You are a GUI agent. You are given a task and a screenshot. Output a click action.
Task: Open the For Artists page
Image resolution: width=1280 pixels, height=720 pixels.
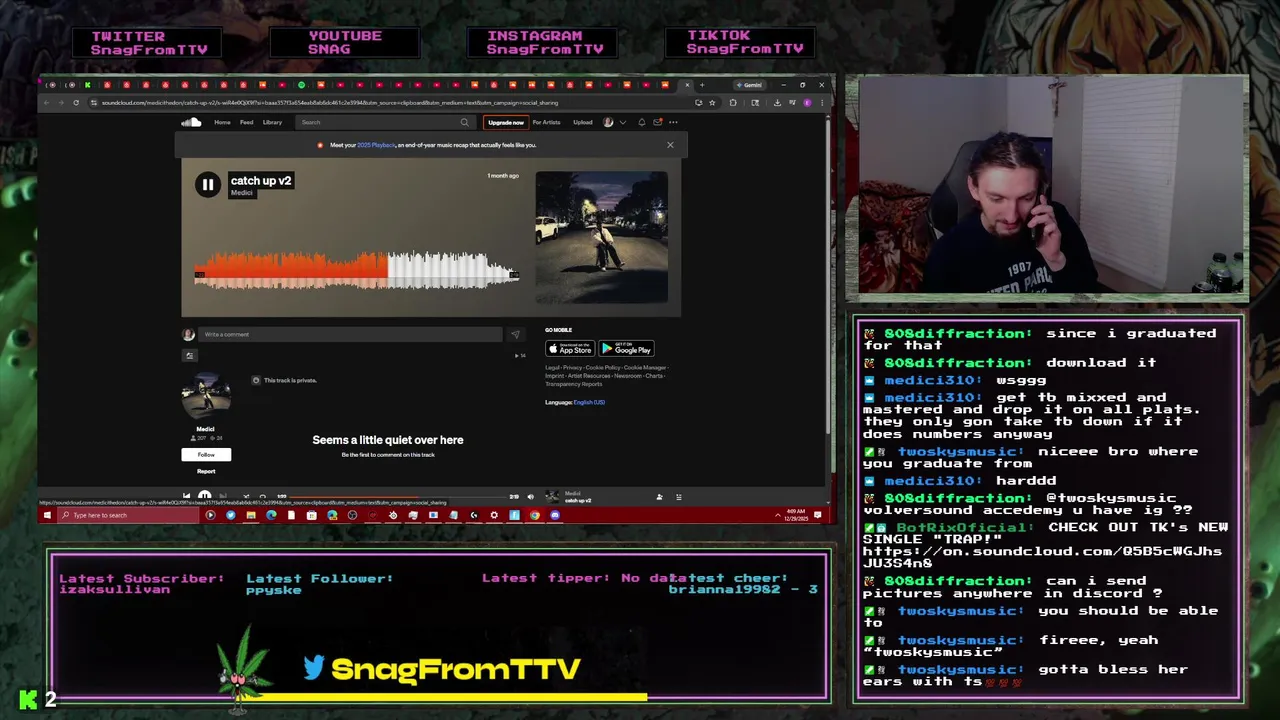point(546,122)
